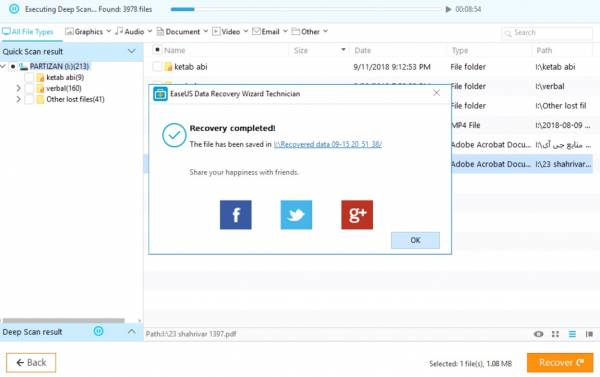Screen dimensions: 600x377
Task: Click the scan progress bar
Action: tap(306, 9)
